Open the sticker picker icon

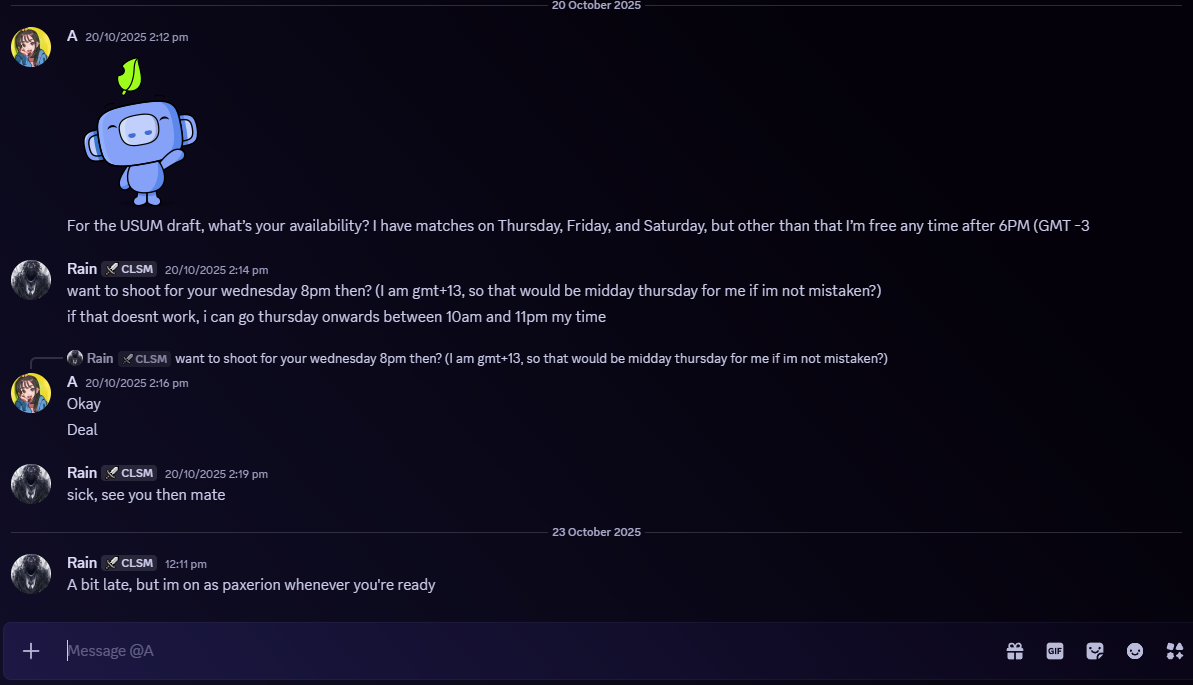[x=1095, y=651]
